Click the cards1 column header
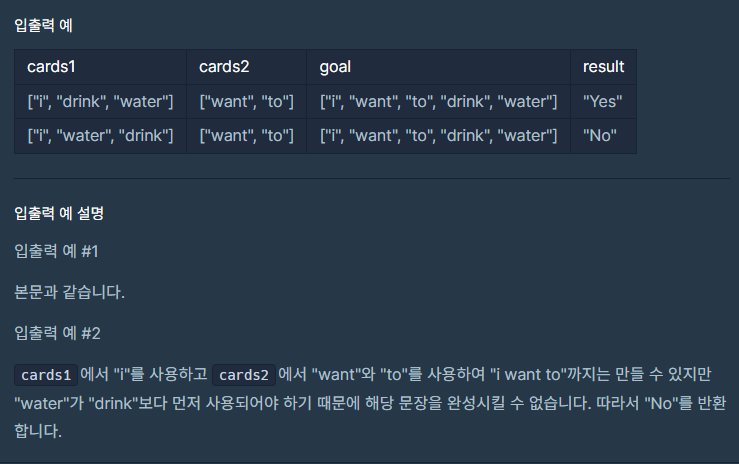The image size is (739, 464). pyautogui.click(x=100, y=67)
